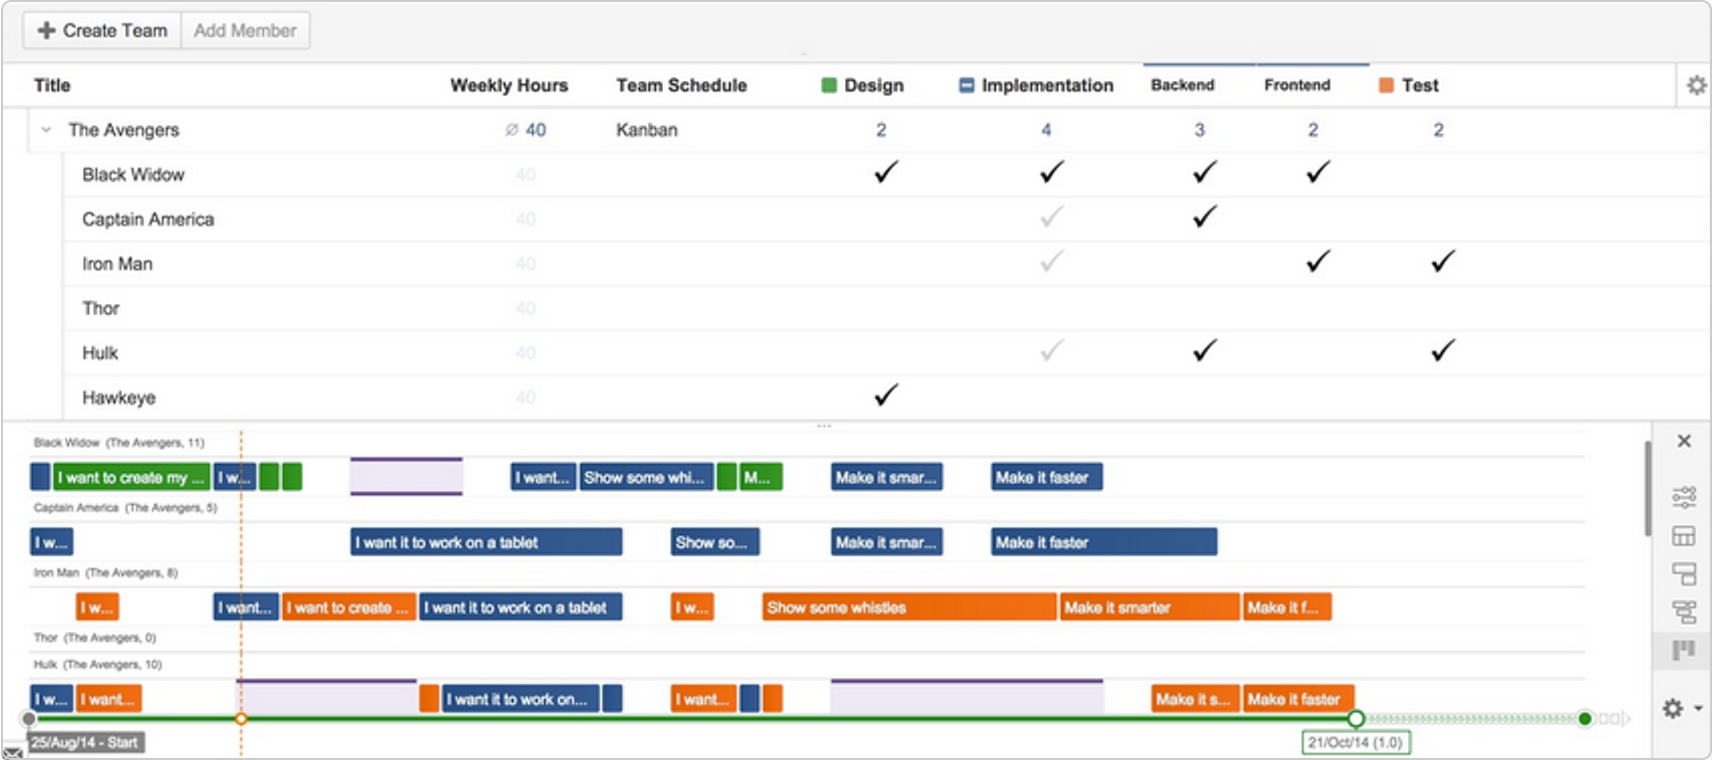Image resolution: width=1720 pixels, height=760 pixels.
Task: Click the timeline panel vertical scrollbar
Action: (1647, 488)
